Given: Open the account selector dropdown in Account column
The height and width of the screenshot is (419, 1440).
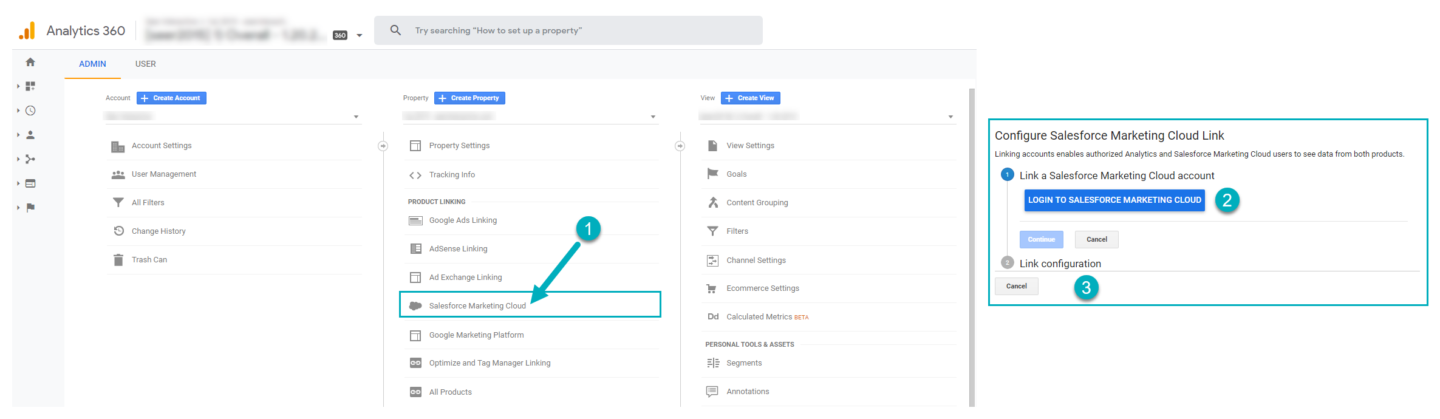Looking at the screenshot, I should point(356,118).
